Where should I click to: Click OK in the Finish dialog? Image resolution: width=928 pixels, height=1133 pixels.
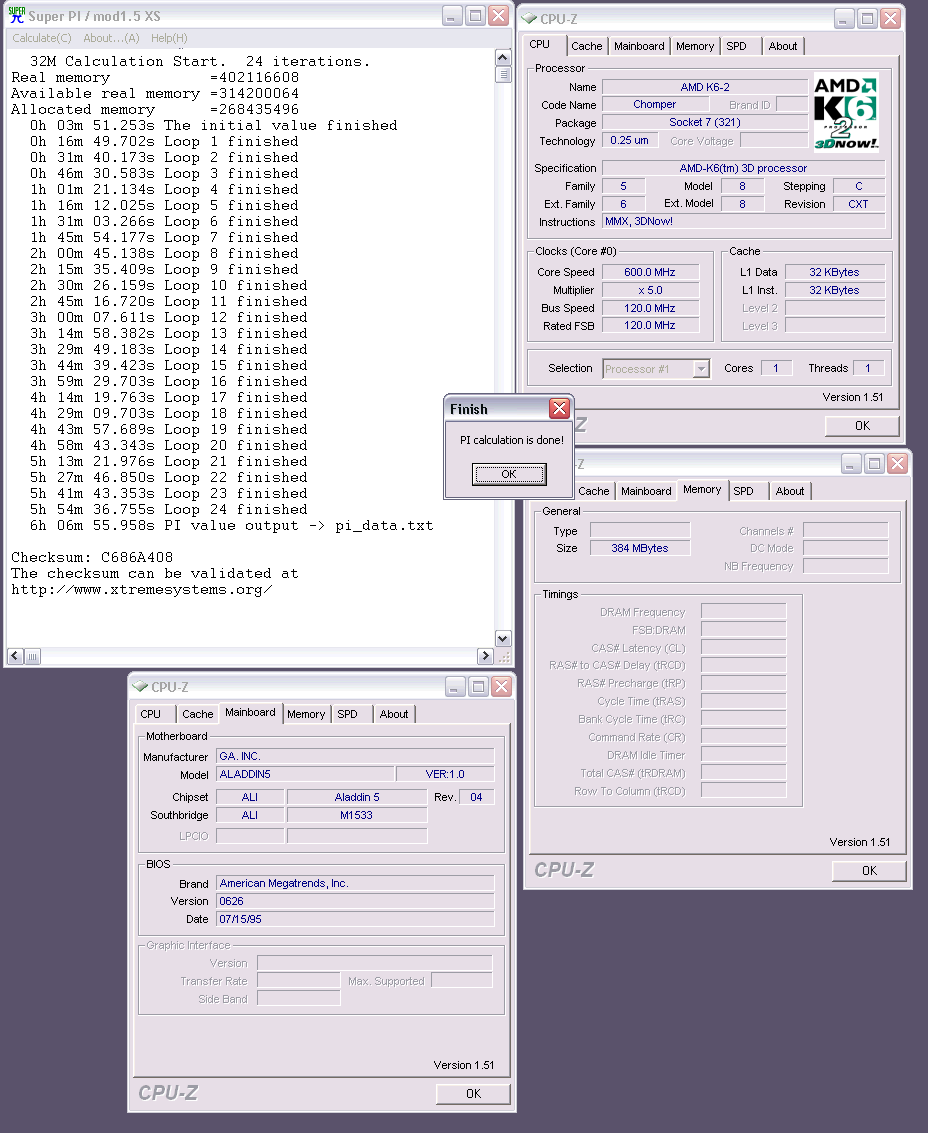click(x=509, y=475)
